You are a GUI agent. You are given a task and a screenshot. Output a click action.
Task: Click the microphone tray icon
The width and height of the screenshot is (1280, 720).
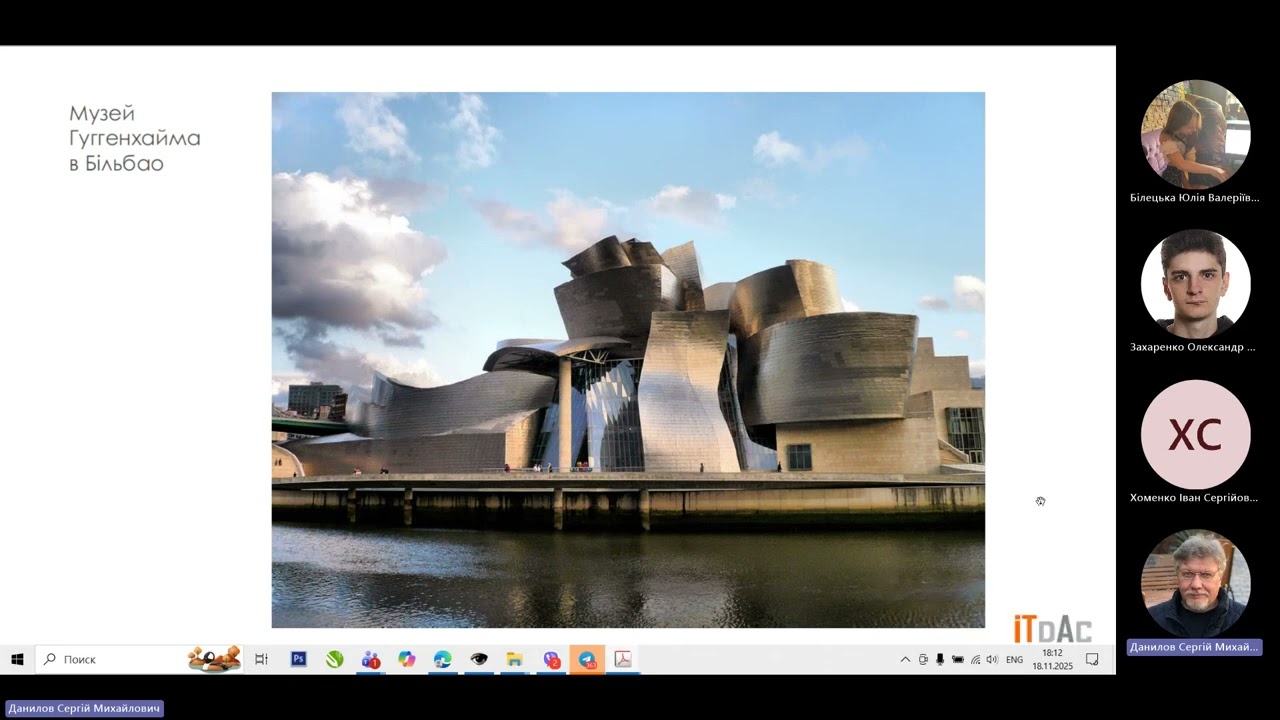click(x=940, y=659)
